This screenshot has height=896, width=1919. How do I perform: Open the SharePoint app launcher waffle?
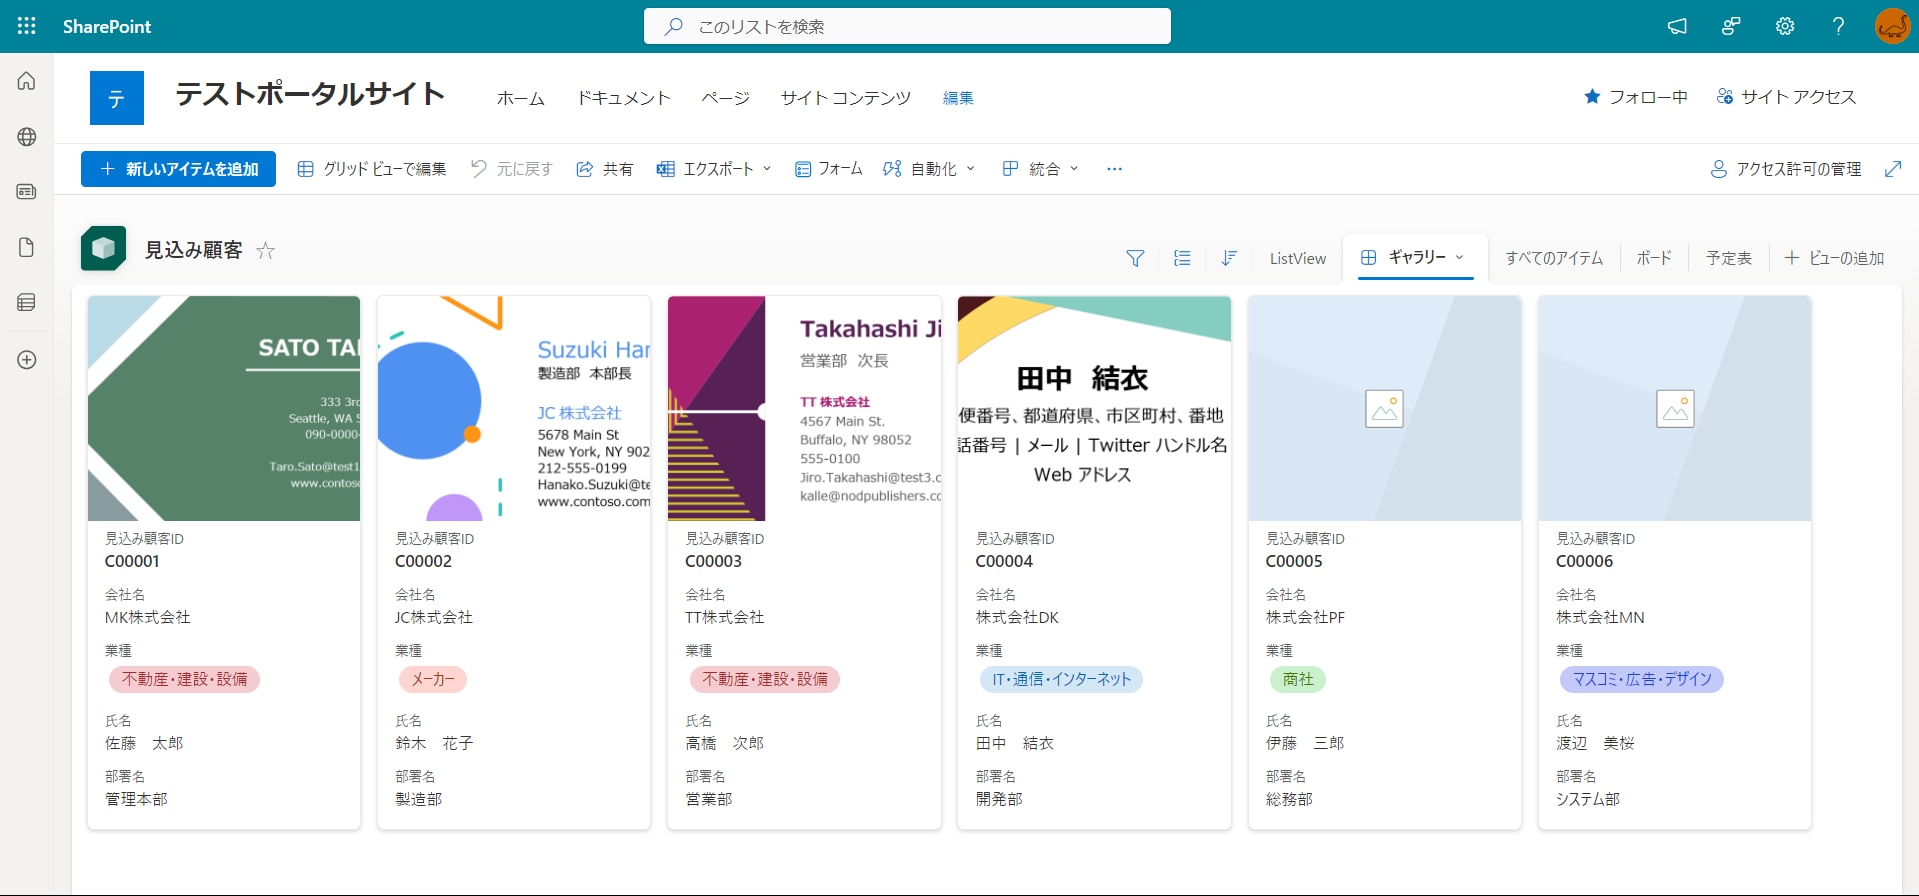(27, 26)
